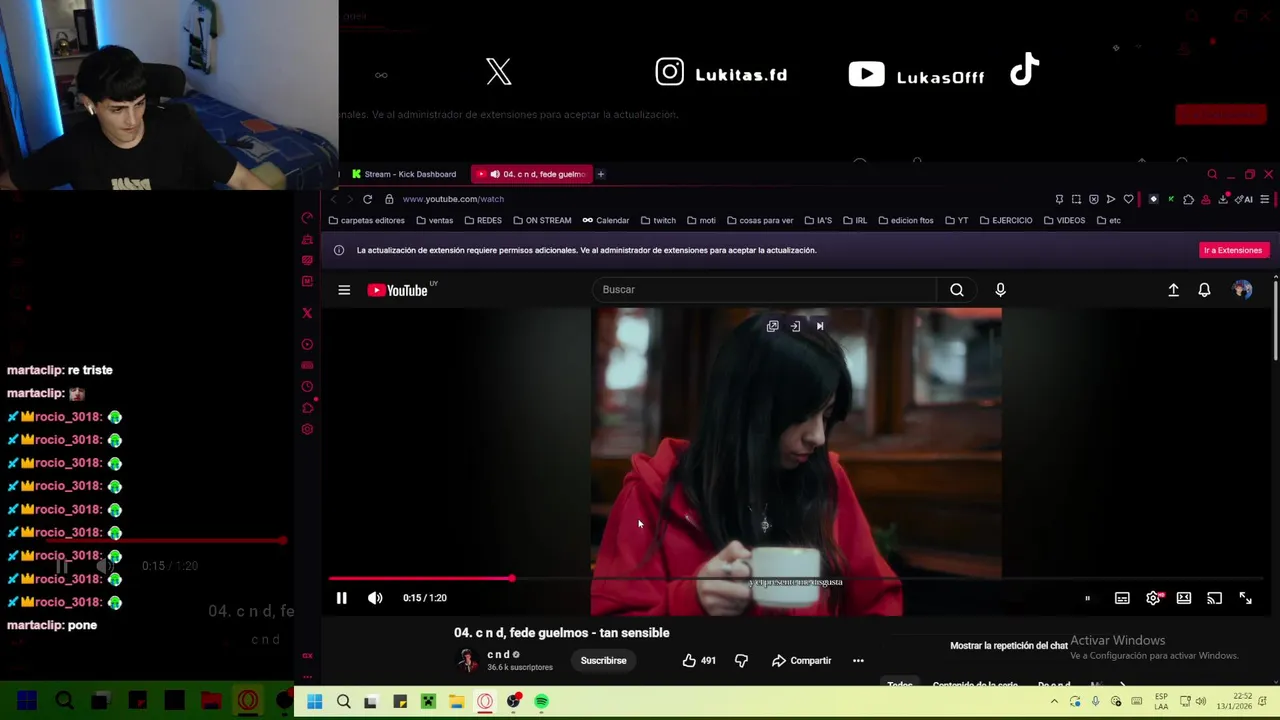
Task: Open Opera sidebar settings gear
Action: coord(307,429)
